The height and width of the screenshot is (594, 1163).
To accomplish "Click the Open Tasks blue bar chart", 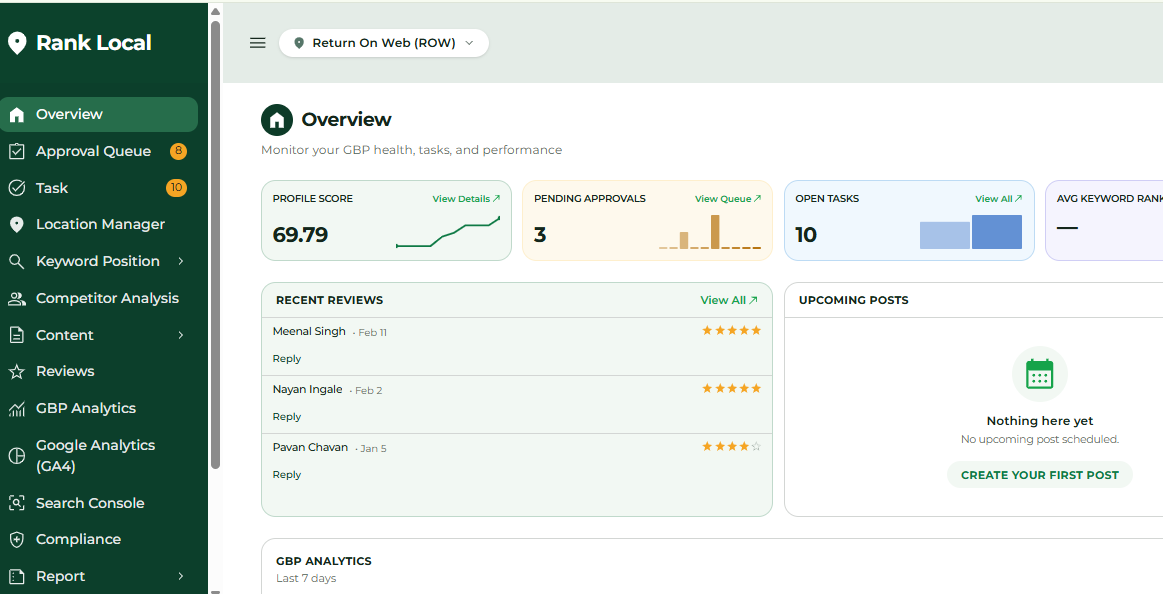I will pos(971,232).
